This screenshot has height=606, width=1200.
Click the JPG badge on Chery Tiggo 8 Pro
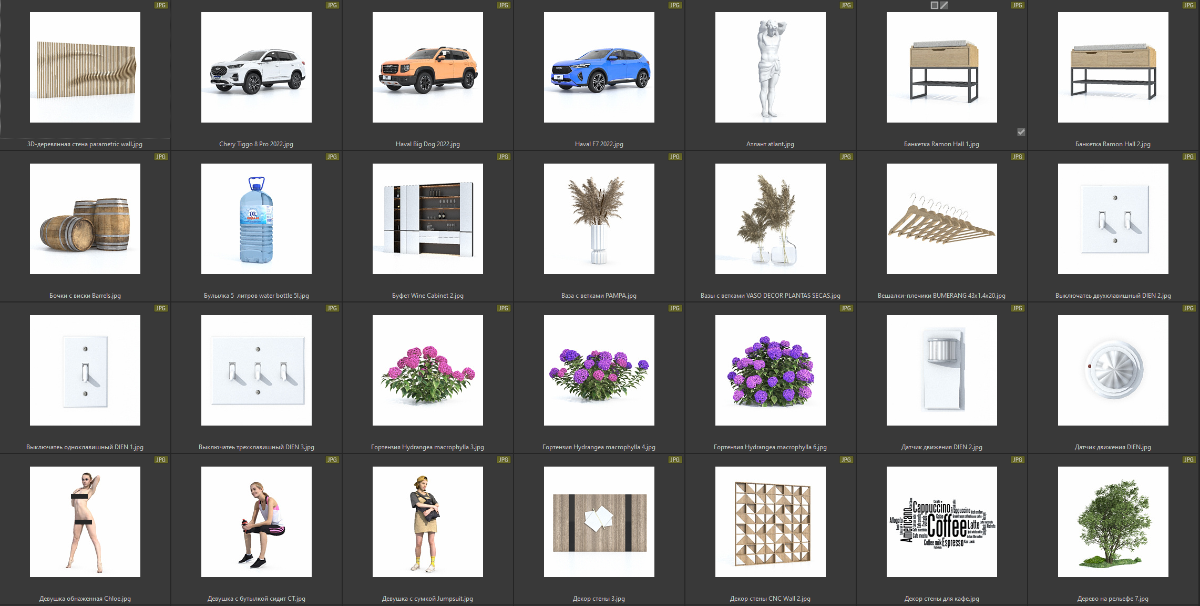(333, 5)
